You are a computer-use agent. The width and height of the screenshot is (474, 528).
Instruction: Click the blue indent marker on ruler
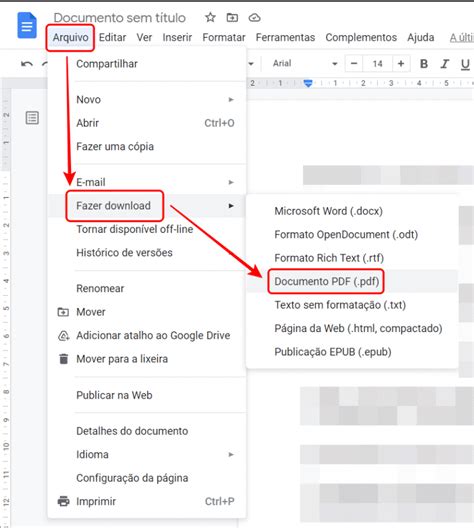[308, 83]
